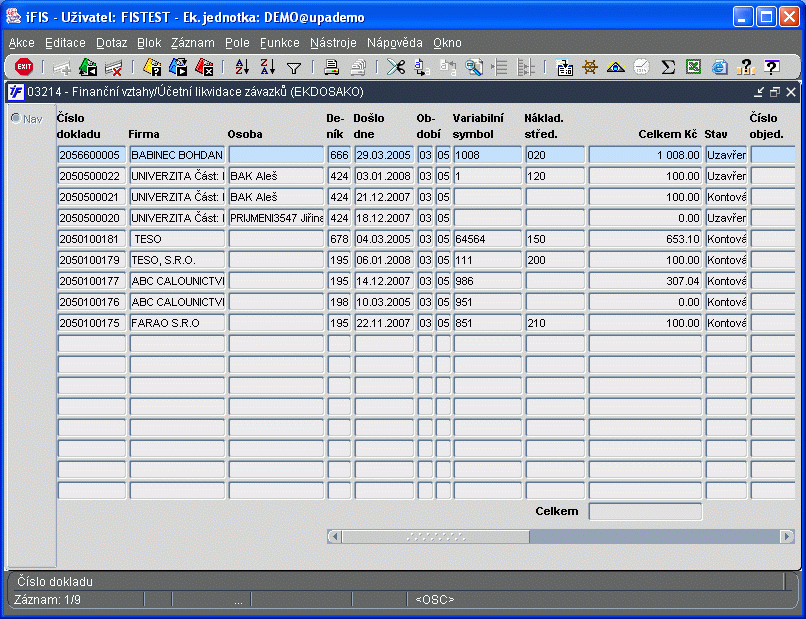Screen dimensions: 806x619
Task: Click the greyed multiple-print icon
Action: tap(358, 67)
